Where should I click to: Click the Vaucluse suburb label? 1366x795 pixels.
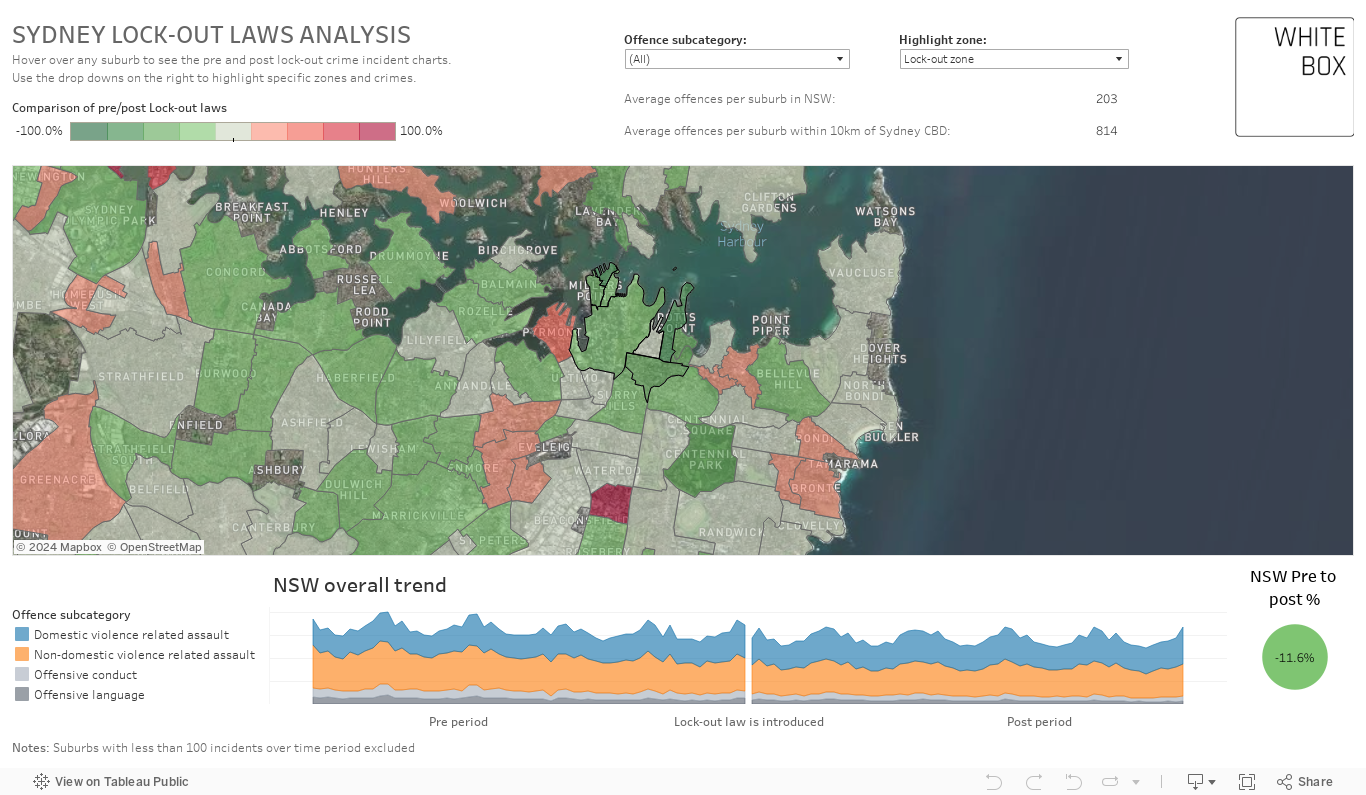tap(862, 273)
